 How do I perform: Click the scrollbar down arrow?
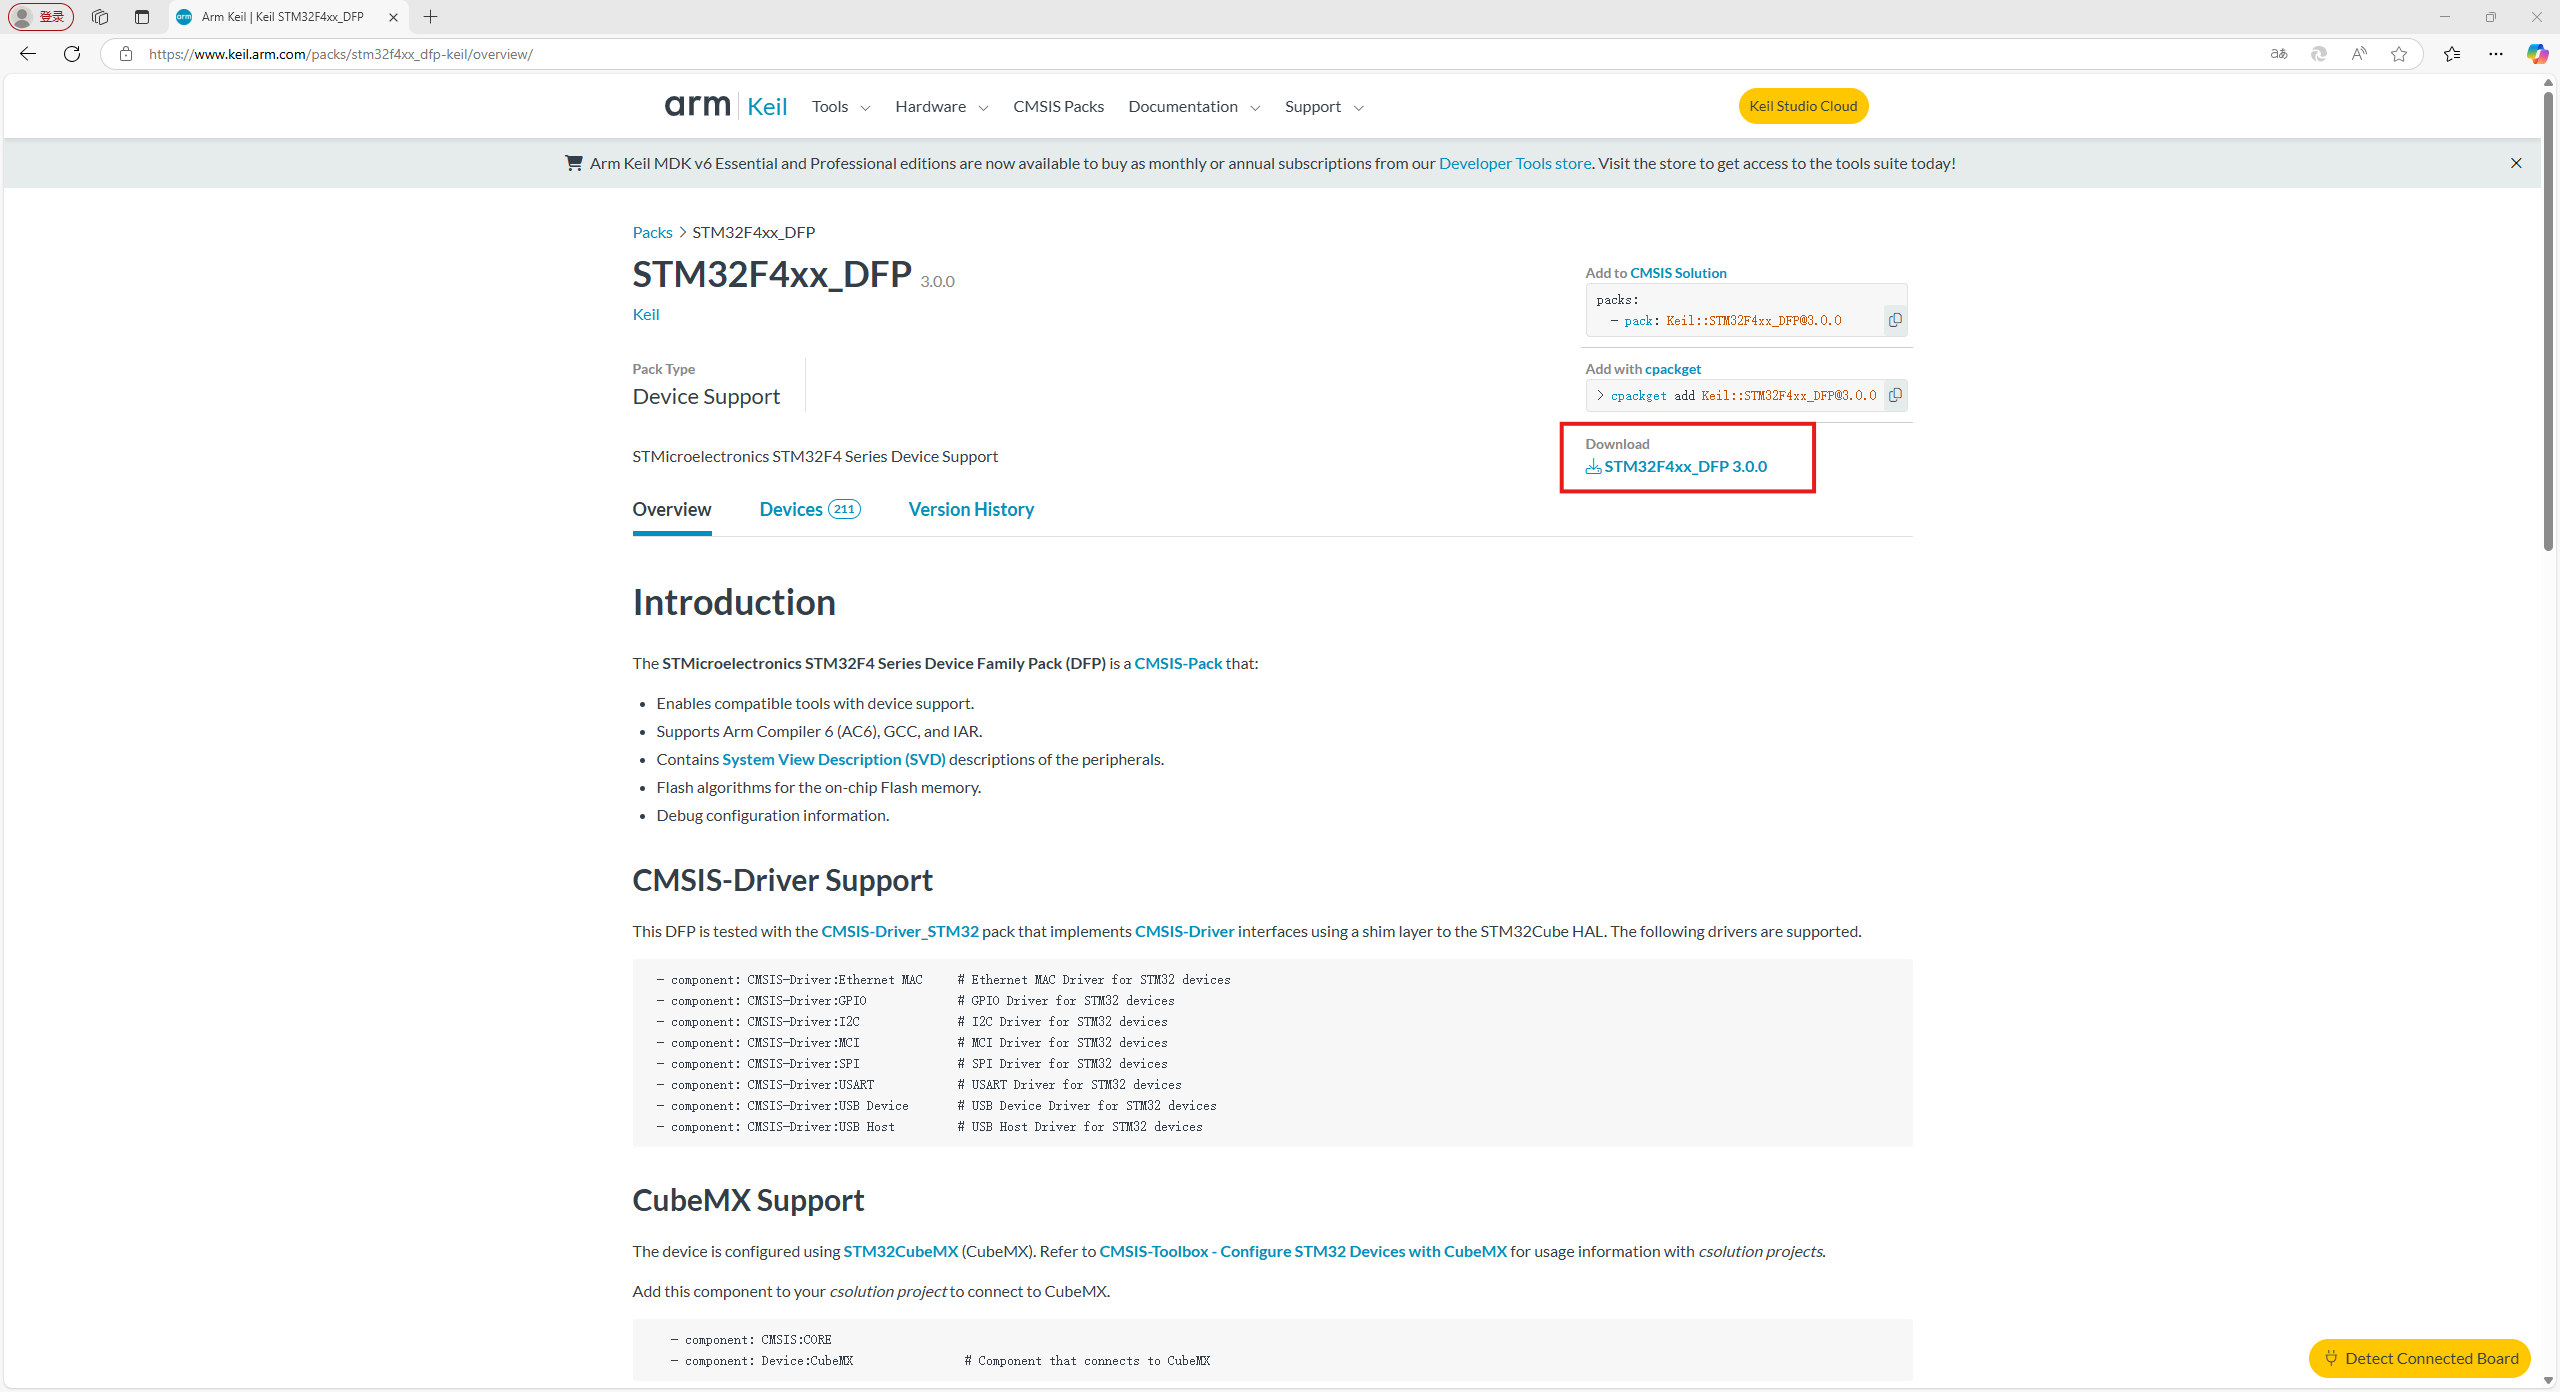pyautogui.click(x=2549, y=1381)
